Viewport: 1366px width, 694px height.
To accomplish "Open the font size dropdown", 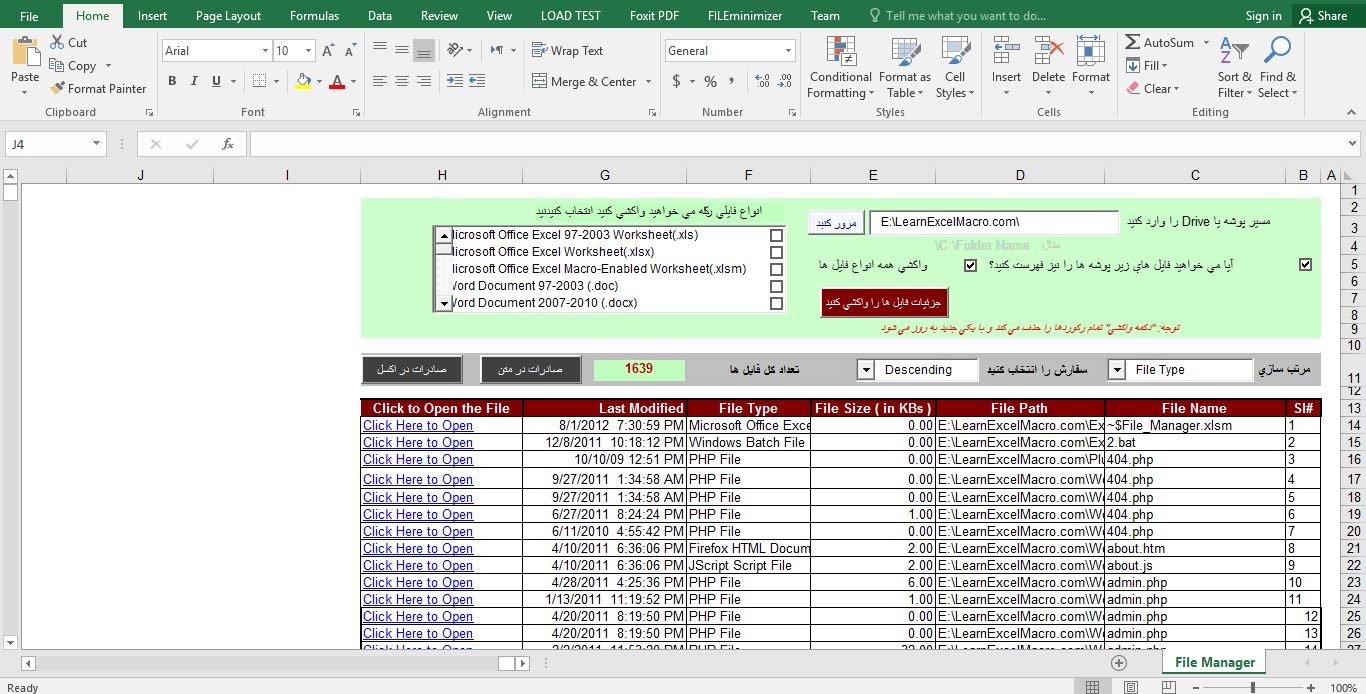I will point(308,51).
